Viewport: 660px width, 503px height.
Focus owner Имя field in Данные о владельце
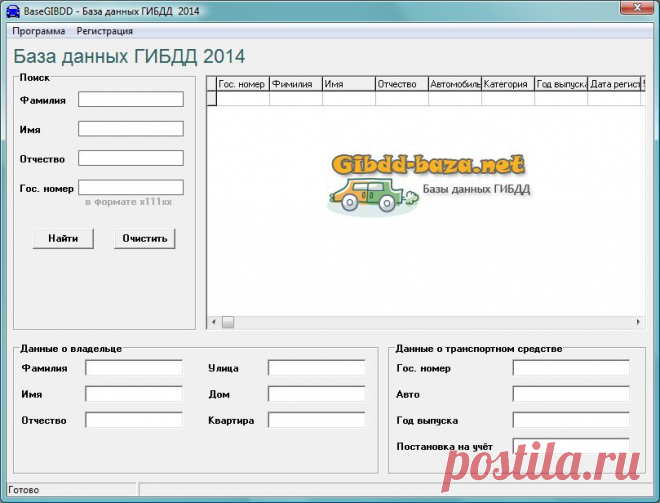pyautogui.click(x=134, y=394)
